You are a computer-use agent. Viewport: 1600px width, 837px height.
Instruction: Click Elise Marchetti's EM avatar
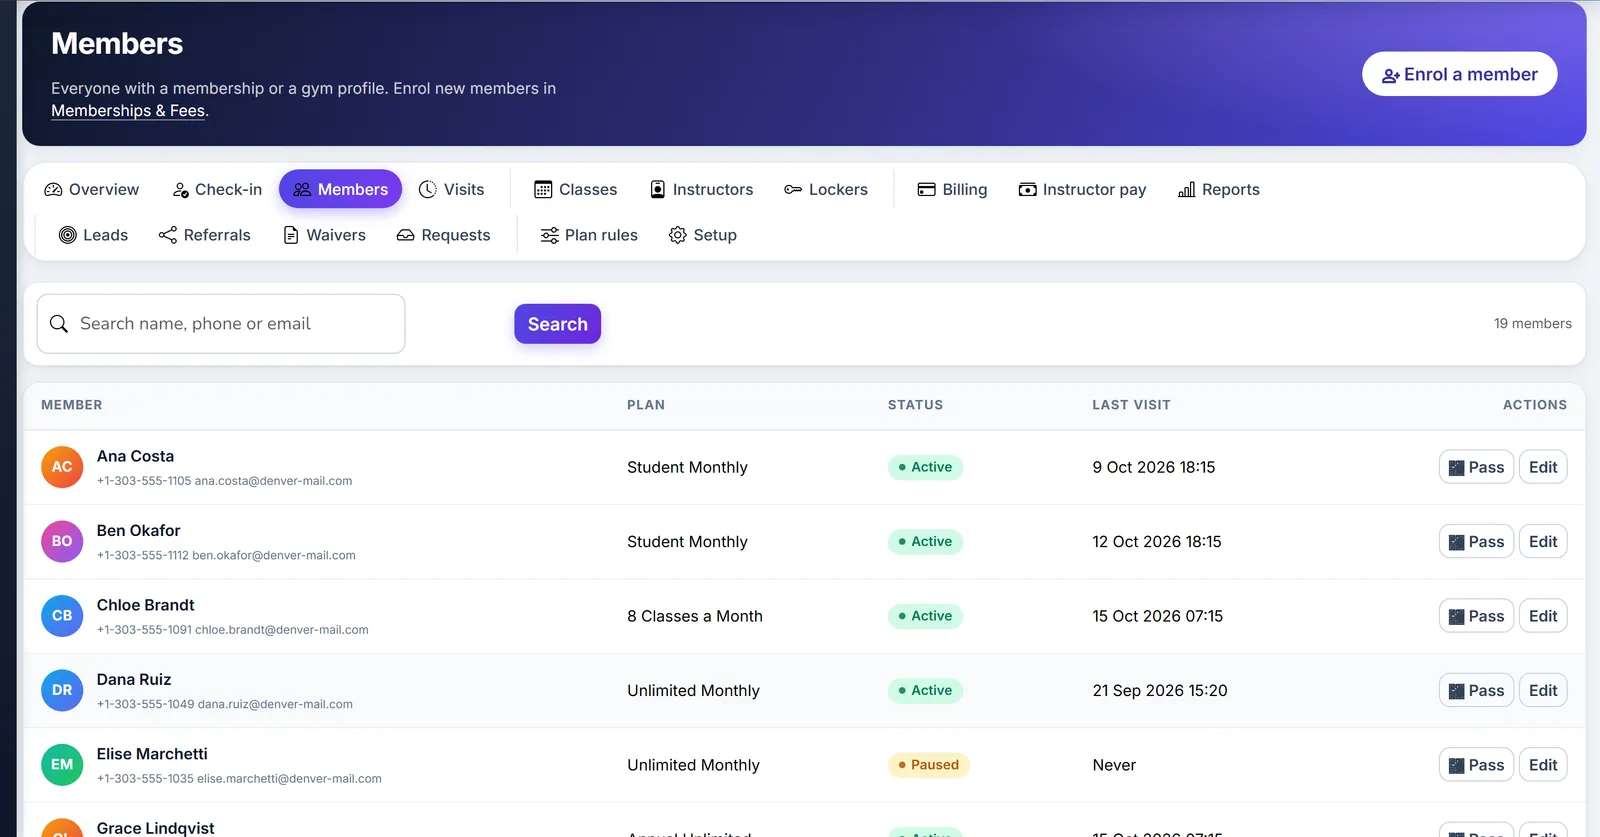tap(62, 765)
